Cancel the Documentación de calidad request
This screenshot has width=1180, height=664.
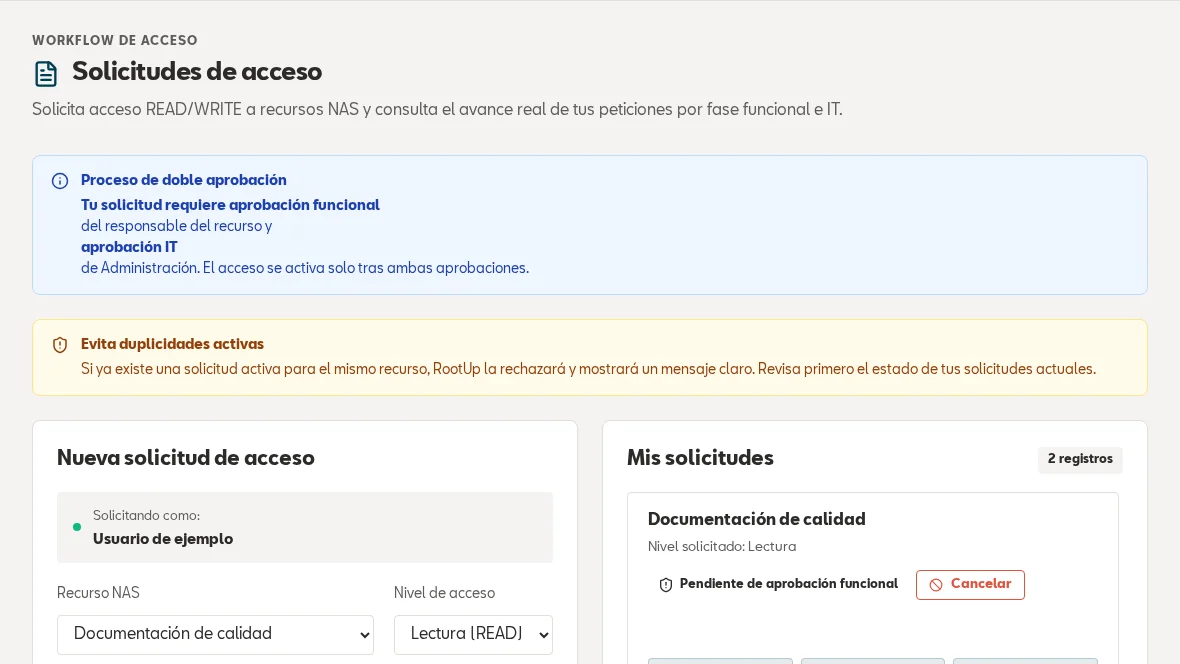(x=970, y=585)
